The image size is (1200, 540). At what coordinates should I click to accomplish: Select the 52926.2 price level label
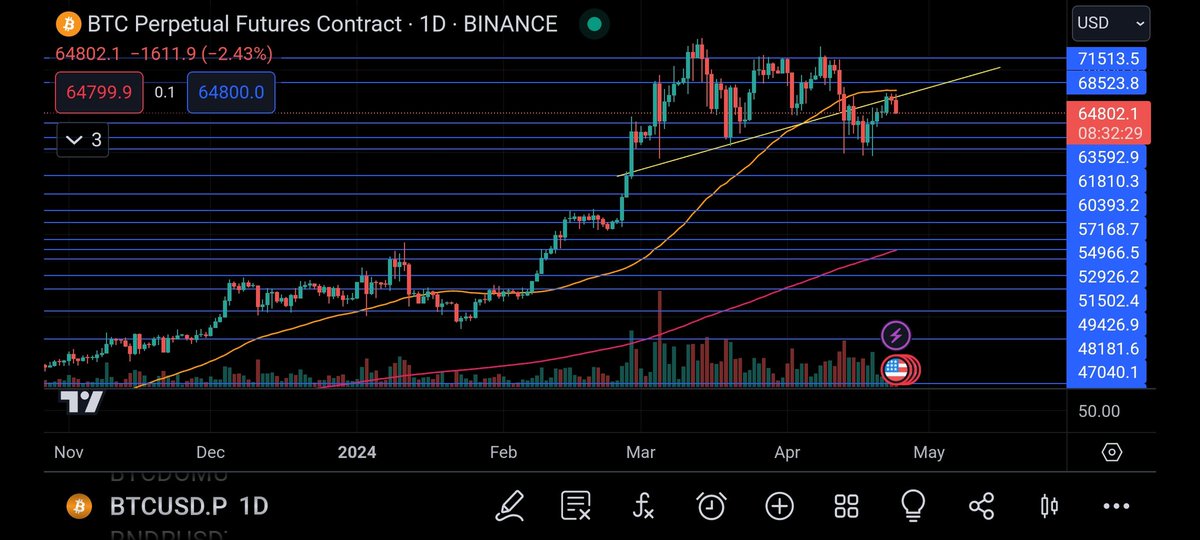[x=1107, y=277]
